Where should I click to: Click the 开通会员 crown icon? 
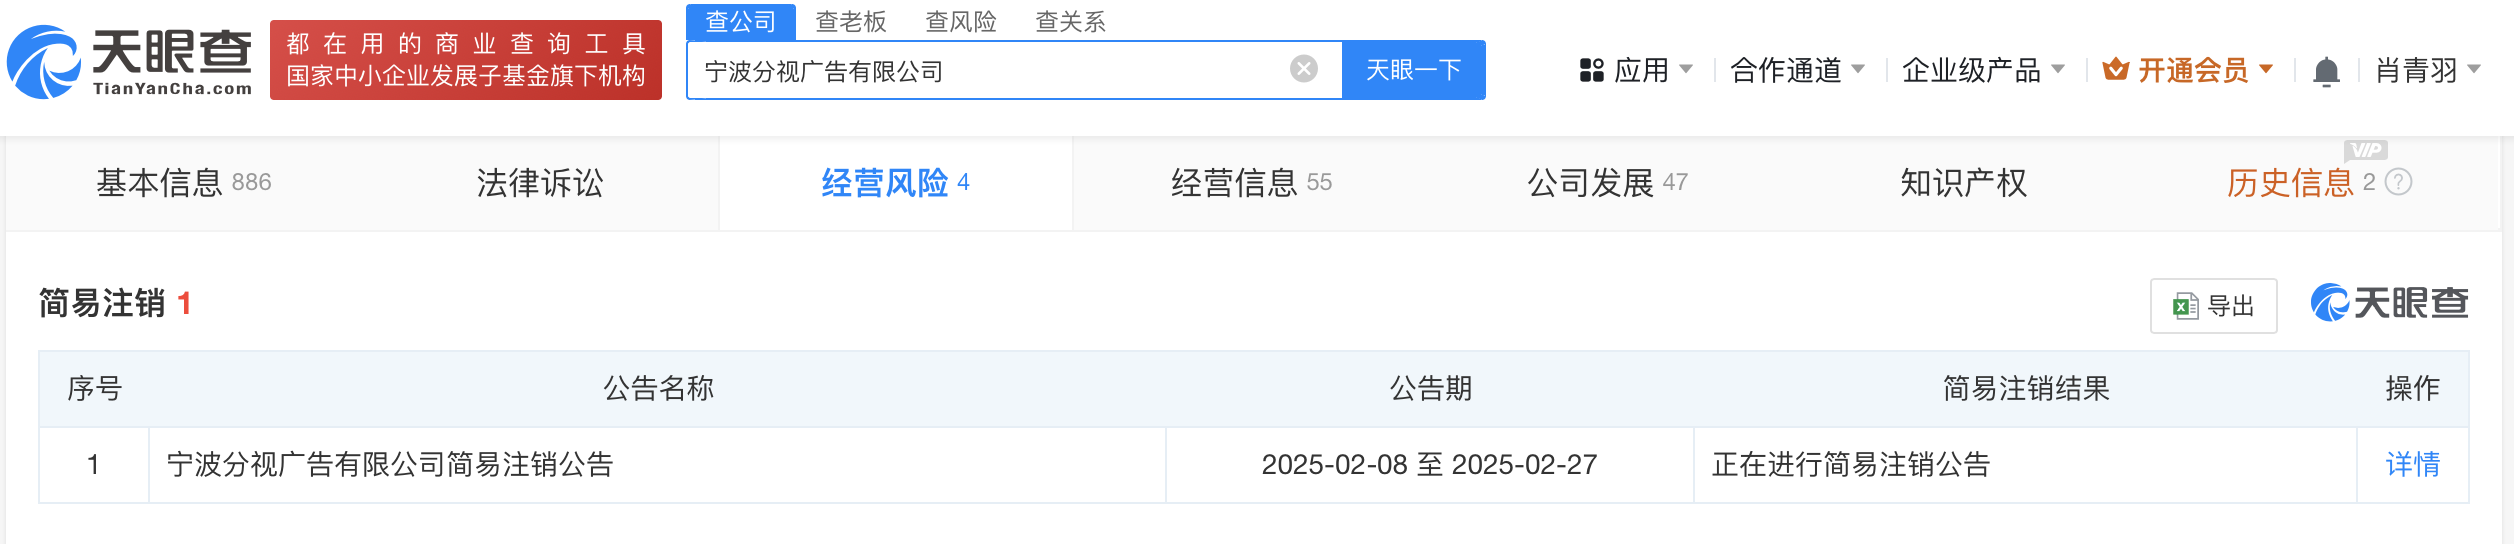point(2115,70)
